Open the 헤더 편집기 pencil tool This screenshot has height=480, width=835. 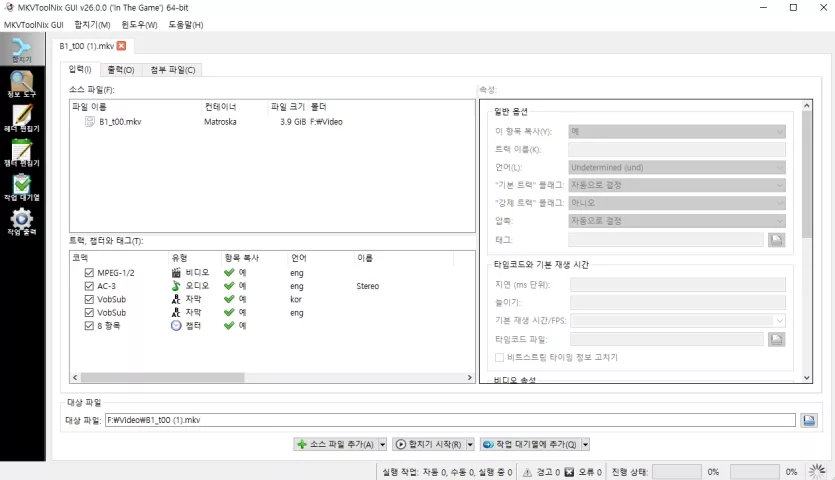tap(22, 118)
